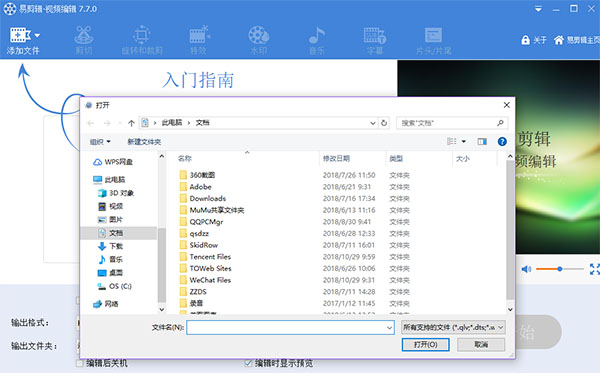Go forward in the Open dialog
Viewport: 600px width, 373px height.
pos(107,123)
